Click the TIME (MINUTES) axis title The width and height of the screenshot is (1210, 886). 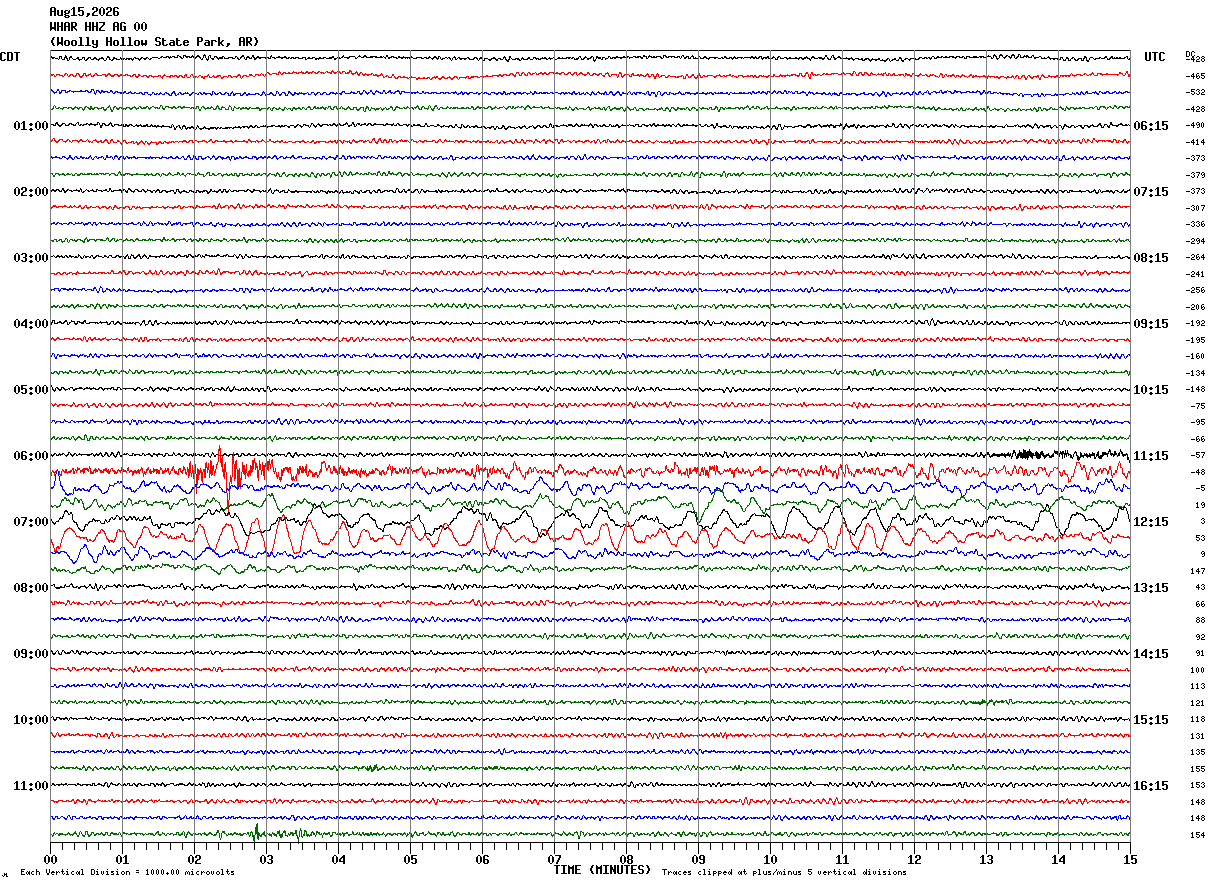(x=602, y=870)
